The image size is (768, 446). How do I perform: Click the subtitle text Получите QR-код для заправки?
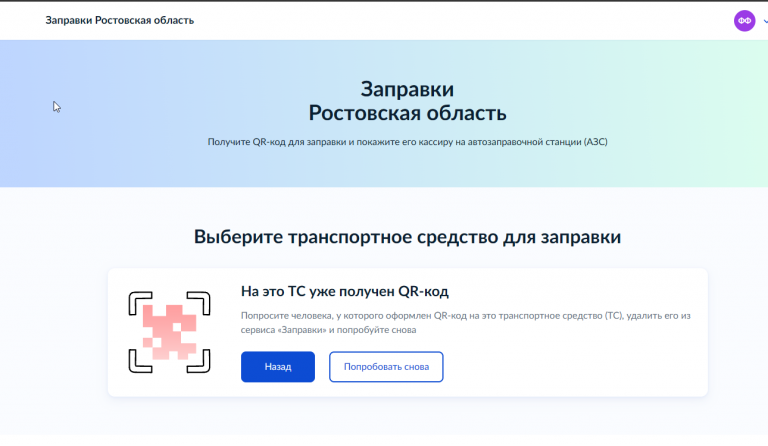click(277, 142)
